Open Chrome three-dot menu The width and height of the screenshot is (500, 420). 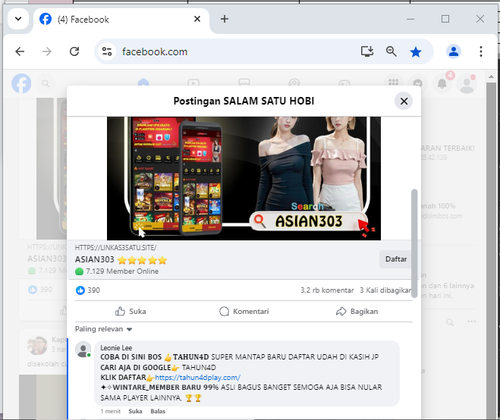(x=481, y=52)
